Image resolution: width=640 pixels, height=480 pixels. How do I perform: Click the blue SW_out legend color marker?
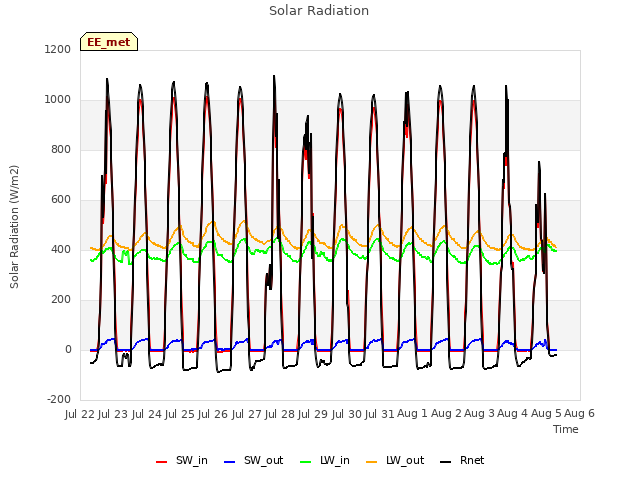tap(230, 462)
